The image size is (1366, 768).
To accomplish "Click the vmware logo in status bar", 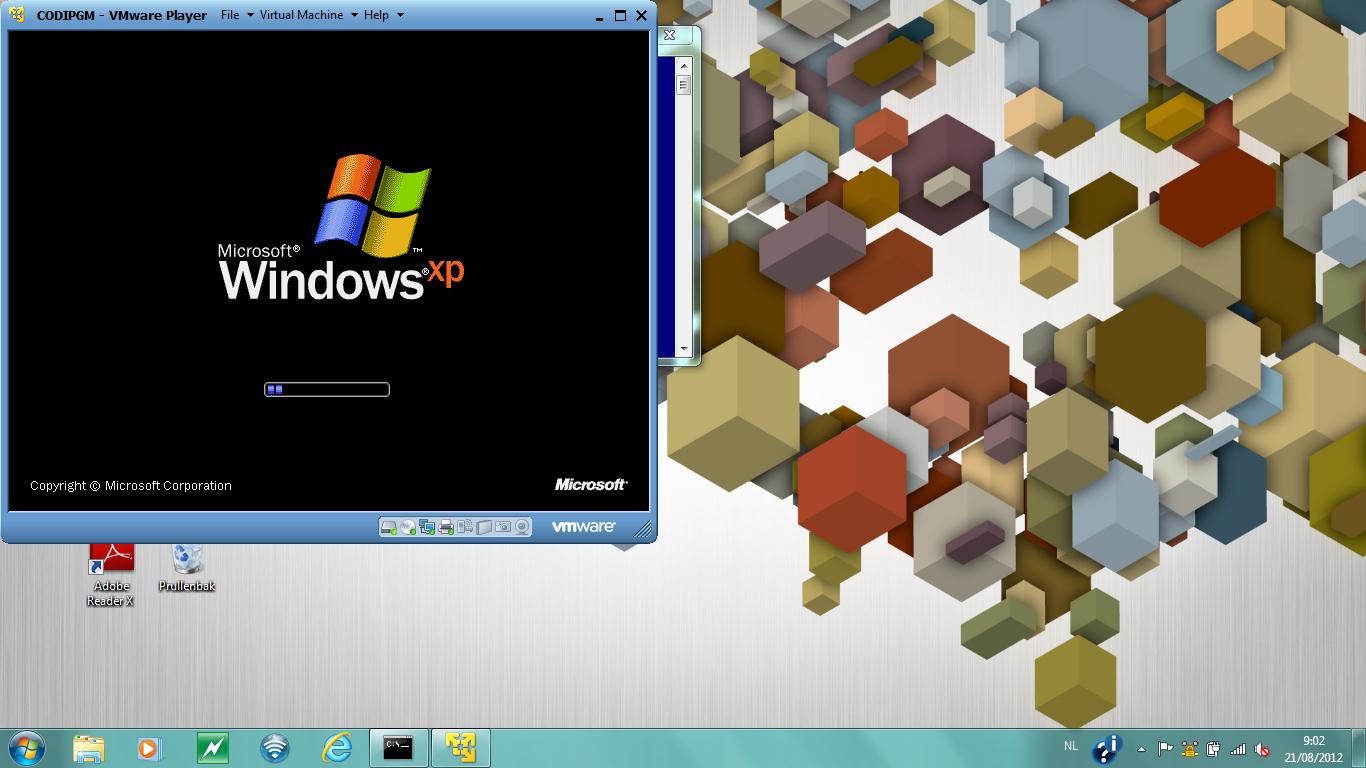I will click(584, 527).
